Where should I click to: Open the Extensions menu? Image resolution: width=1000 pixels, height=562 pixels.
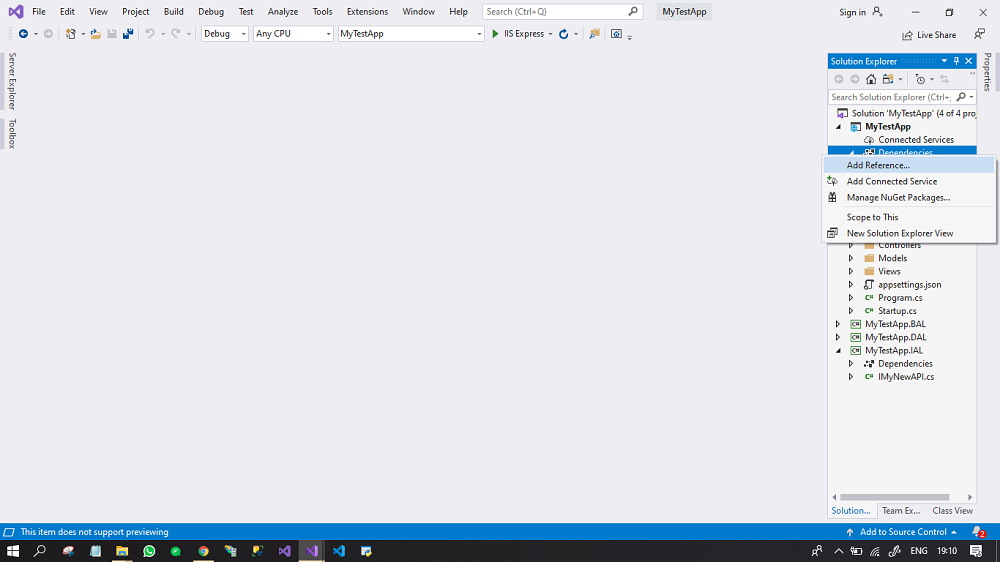click(x=367, y=11)
